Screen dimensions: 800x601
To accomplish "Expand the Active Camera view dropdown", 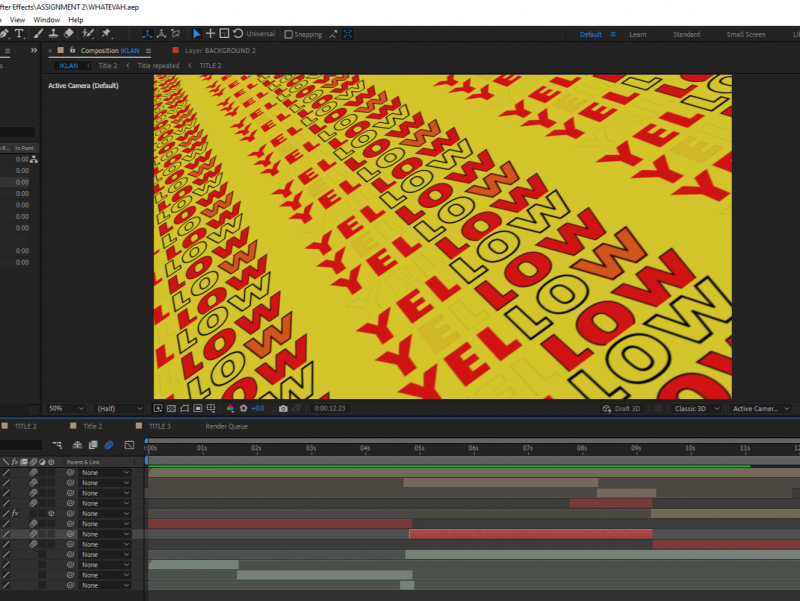I will pos(760,409).
